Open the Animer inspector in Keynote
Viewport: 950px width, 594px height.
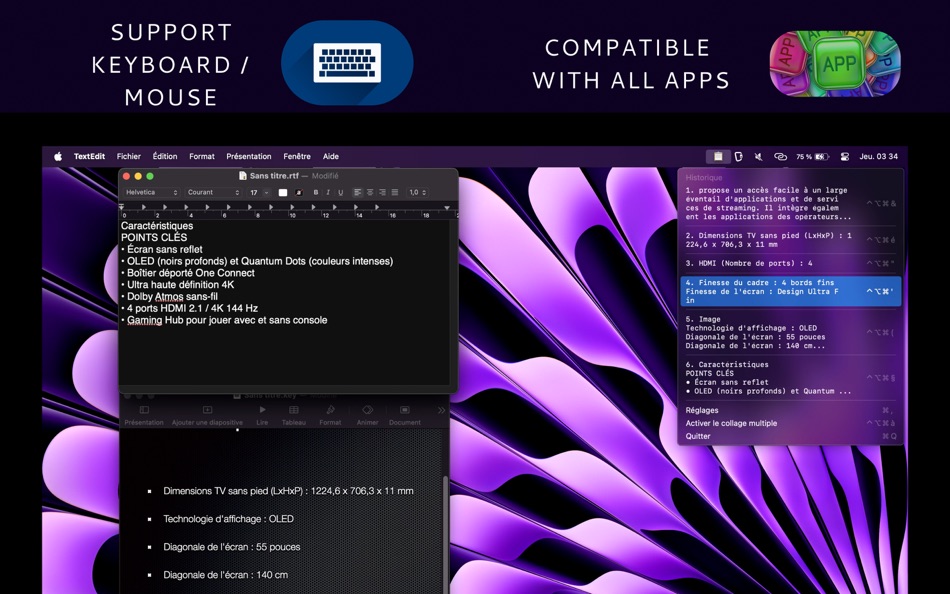click(367, 415)
